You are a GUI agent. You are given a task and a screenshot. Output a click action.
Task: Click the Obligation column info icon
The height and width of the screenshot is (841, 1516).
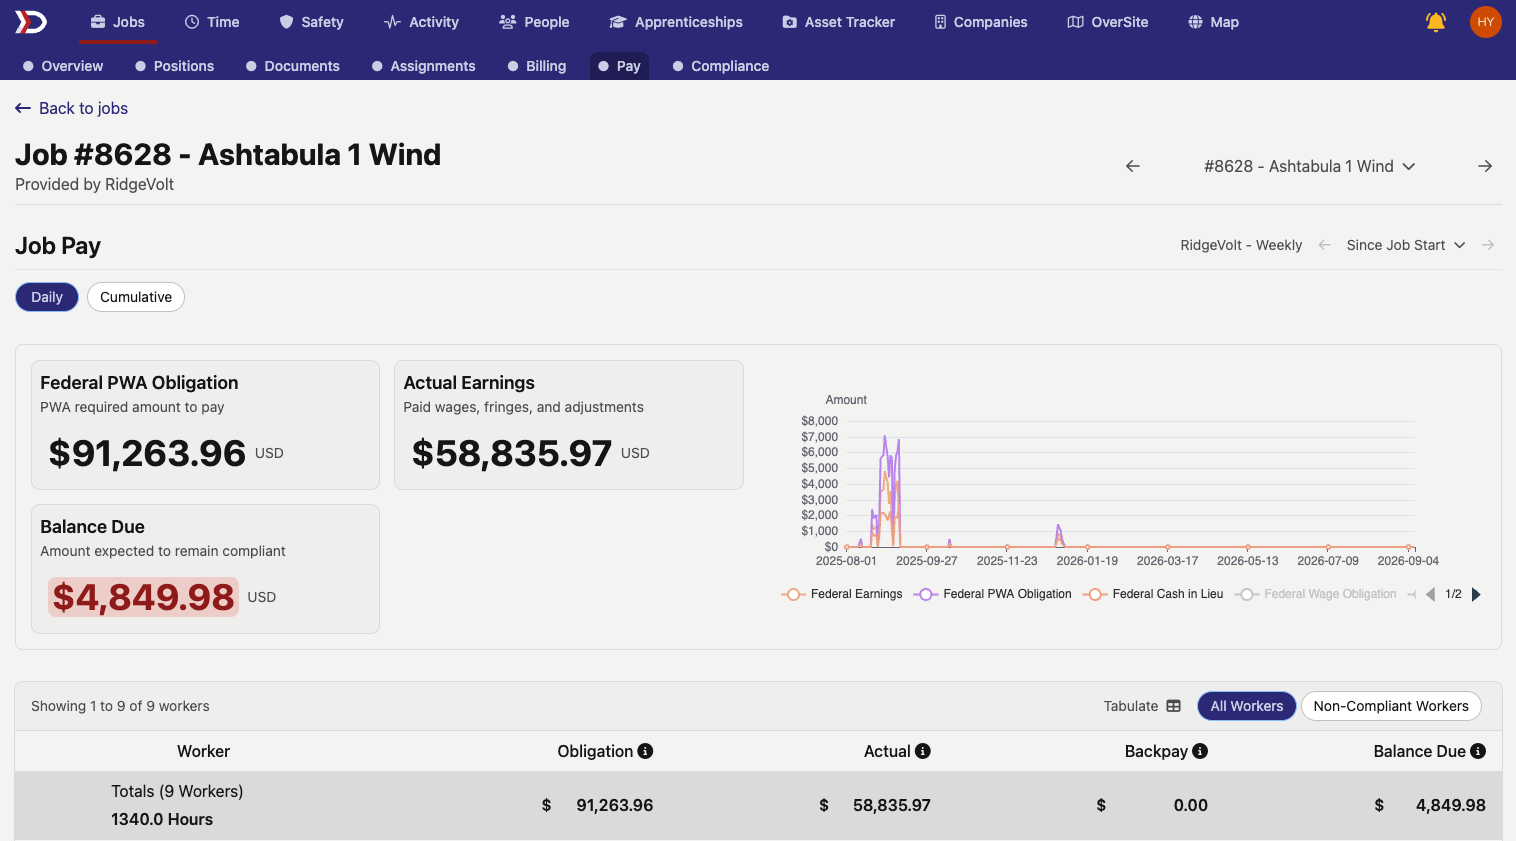[645, 751]
